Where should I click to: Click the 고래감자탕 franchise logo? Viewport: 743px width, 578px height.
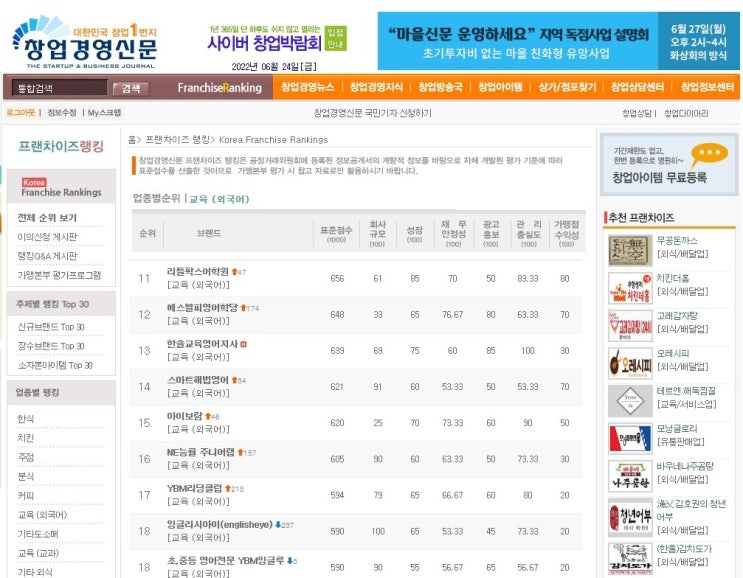coord(630,326)
